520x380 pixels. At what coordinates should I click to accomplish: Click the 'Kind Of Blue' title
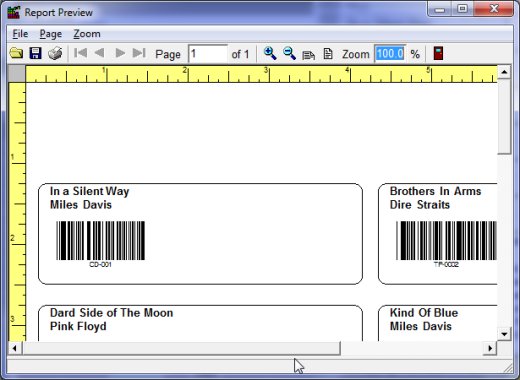coord(424,313)
